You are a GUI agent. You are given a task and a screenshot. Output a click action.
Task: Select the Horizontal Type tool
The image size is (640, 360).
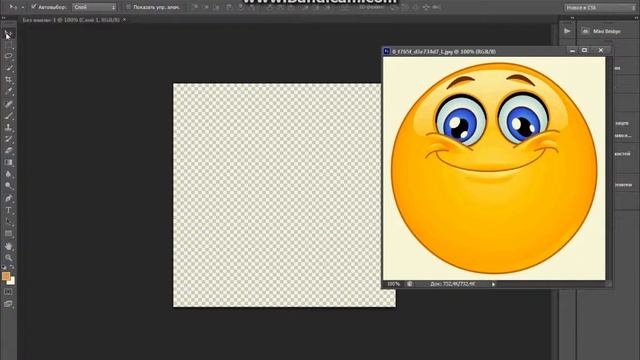pyautogui.click(x=9, y=210)
